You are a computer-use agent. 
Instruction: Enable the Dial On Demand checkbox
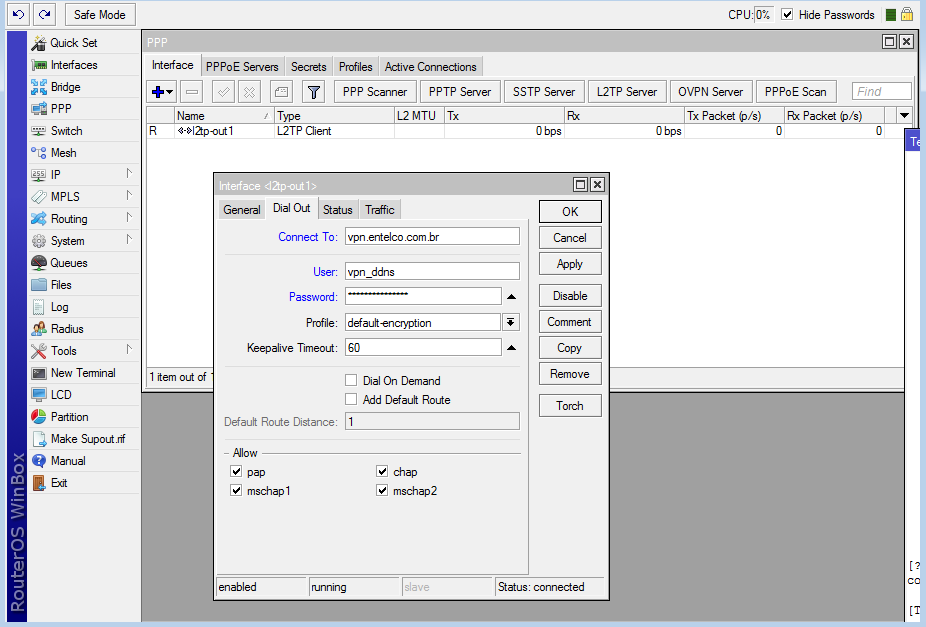point(351,381)
